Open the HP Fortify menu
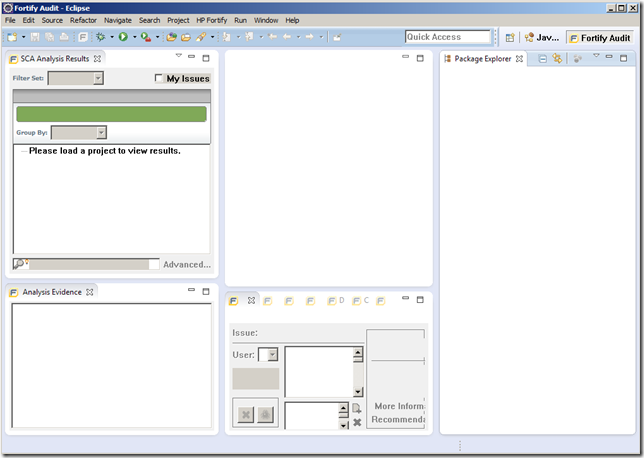Screen dimensions: 644x458 pos(211,20)
